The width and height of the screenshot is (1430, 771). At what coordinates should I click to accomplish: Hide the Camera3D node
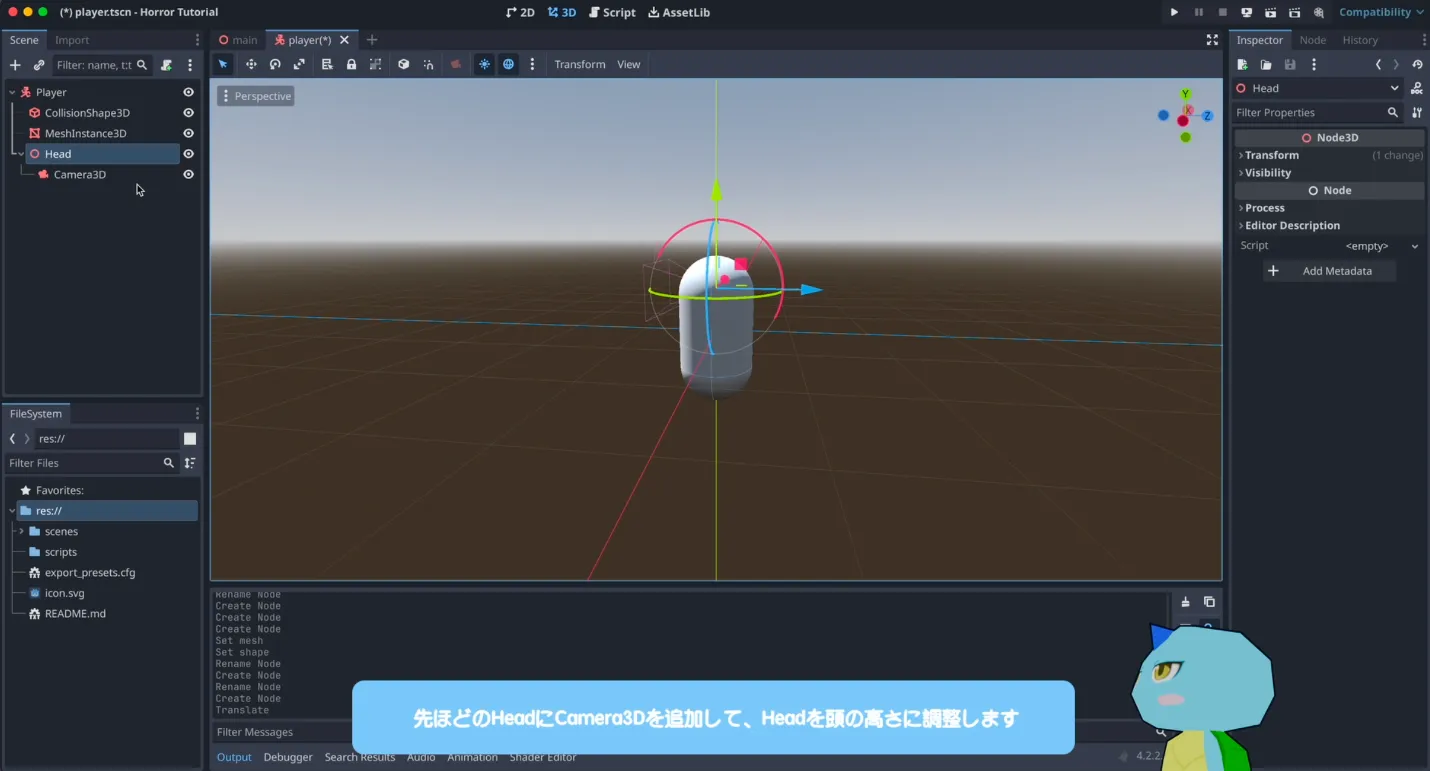click(188, 174)
